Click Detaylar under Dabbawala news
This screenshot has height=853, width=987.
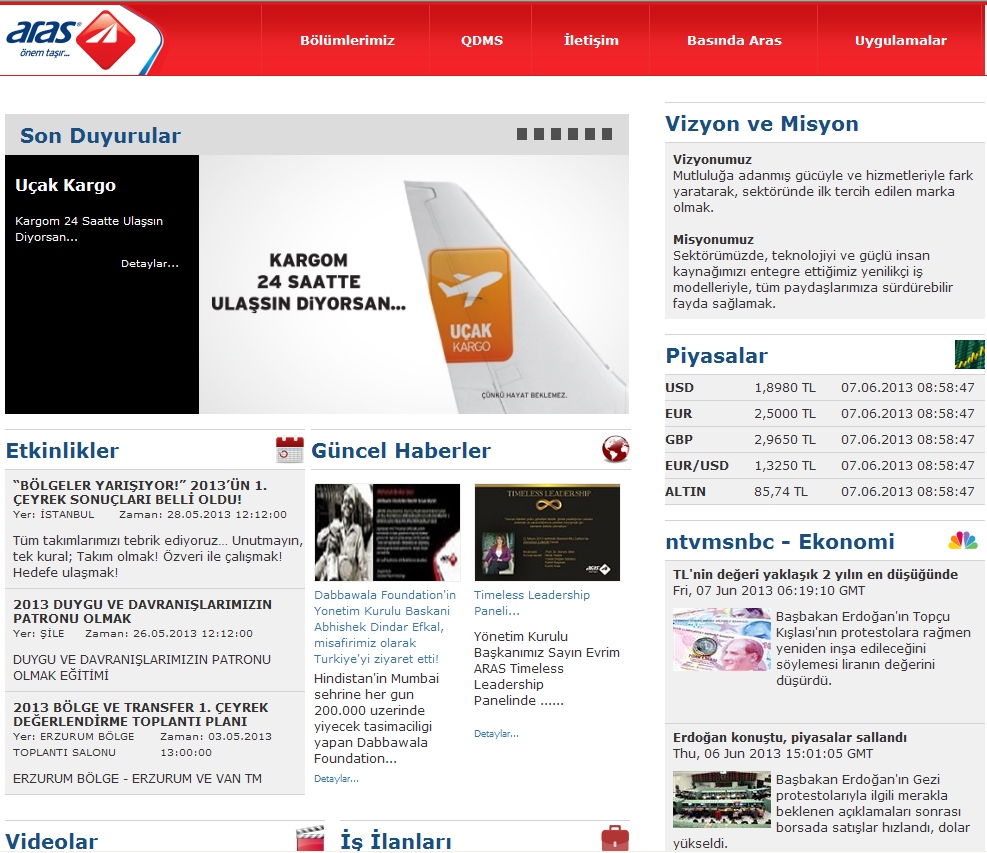tap(336, 779)
